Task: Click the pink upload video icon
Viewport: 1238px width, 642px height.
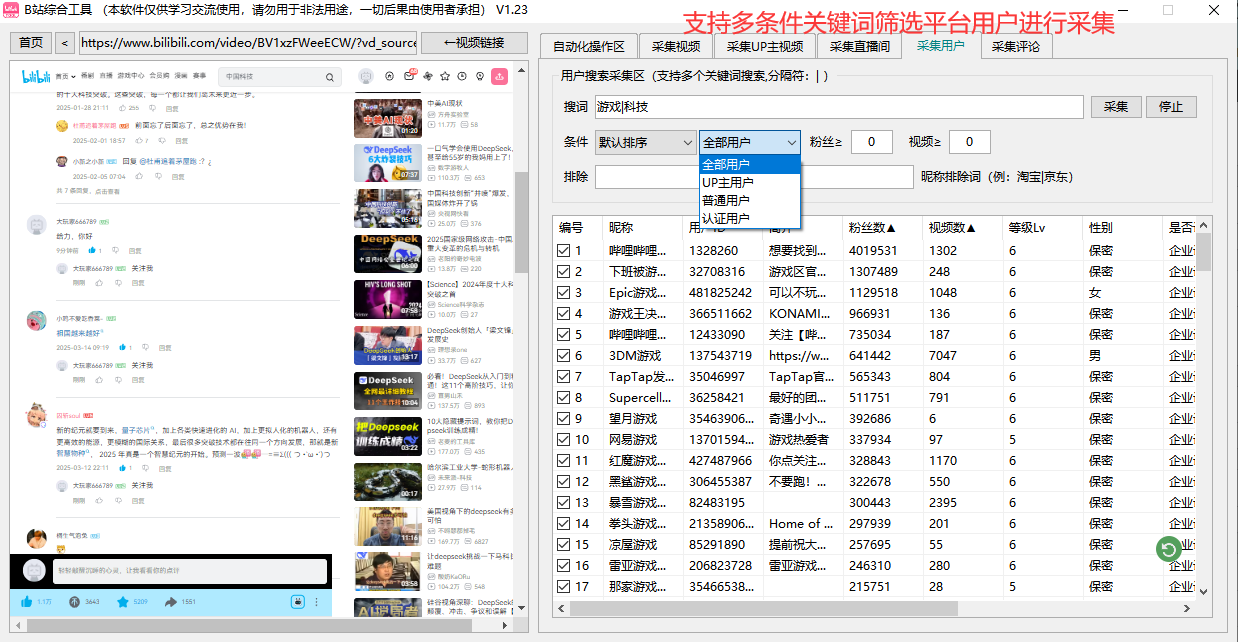Action: click(x=500, y=76)
